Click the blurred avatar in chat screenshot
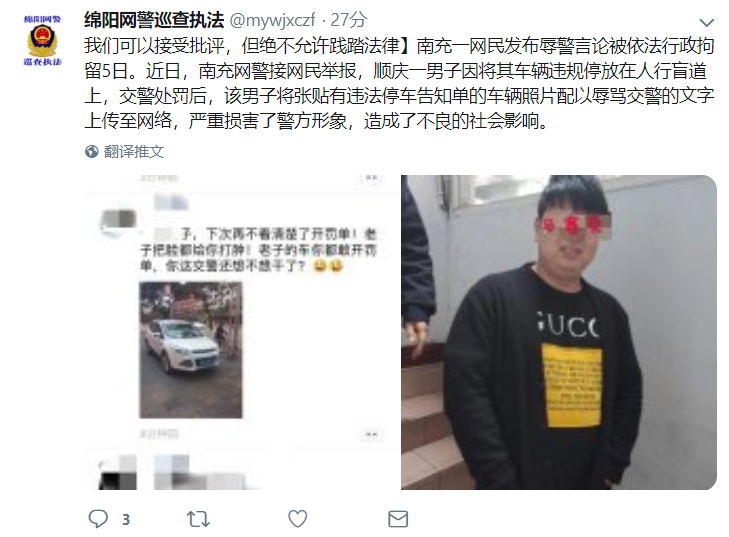The image size is (729, 537). coord(118,221)
